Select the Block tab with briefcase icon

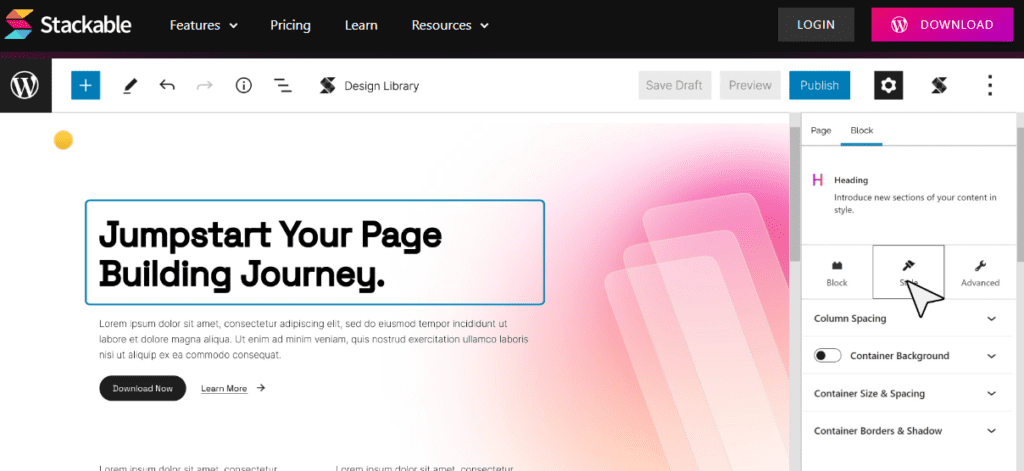pos(837,273)
